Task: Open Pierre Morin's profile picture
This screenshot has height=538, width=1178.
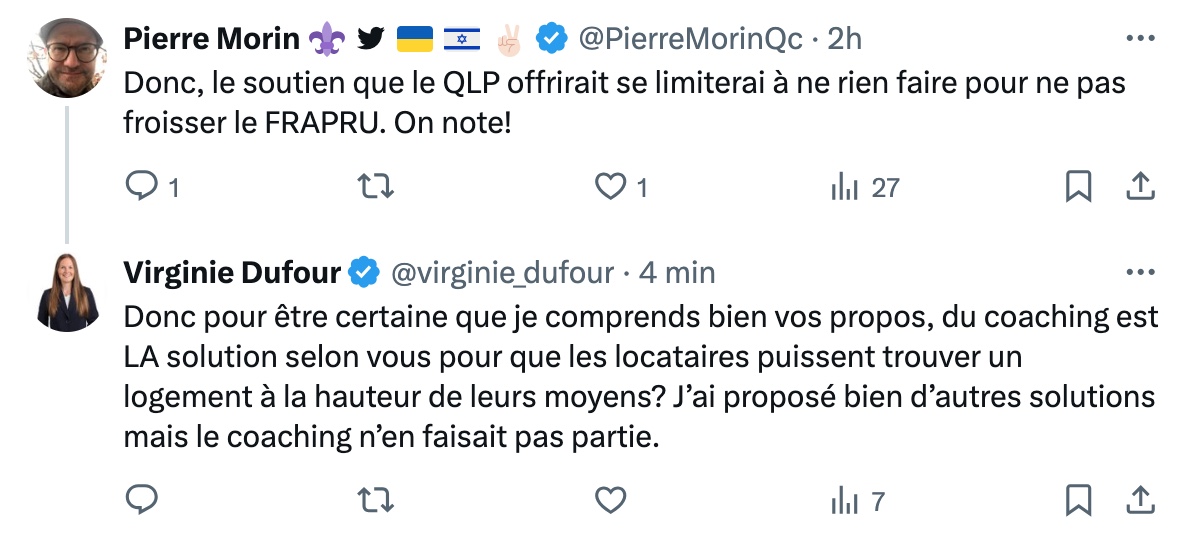Action: point(68,58)
